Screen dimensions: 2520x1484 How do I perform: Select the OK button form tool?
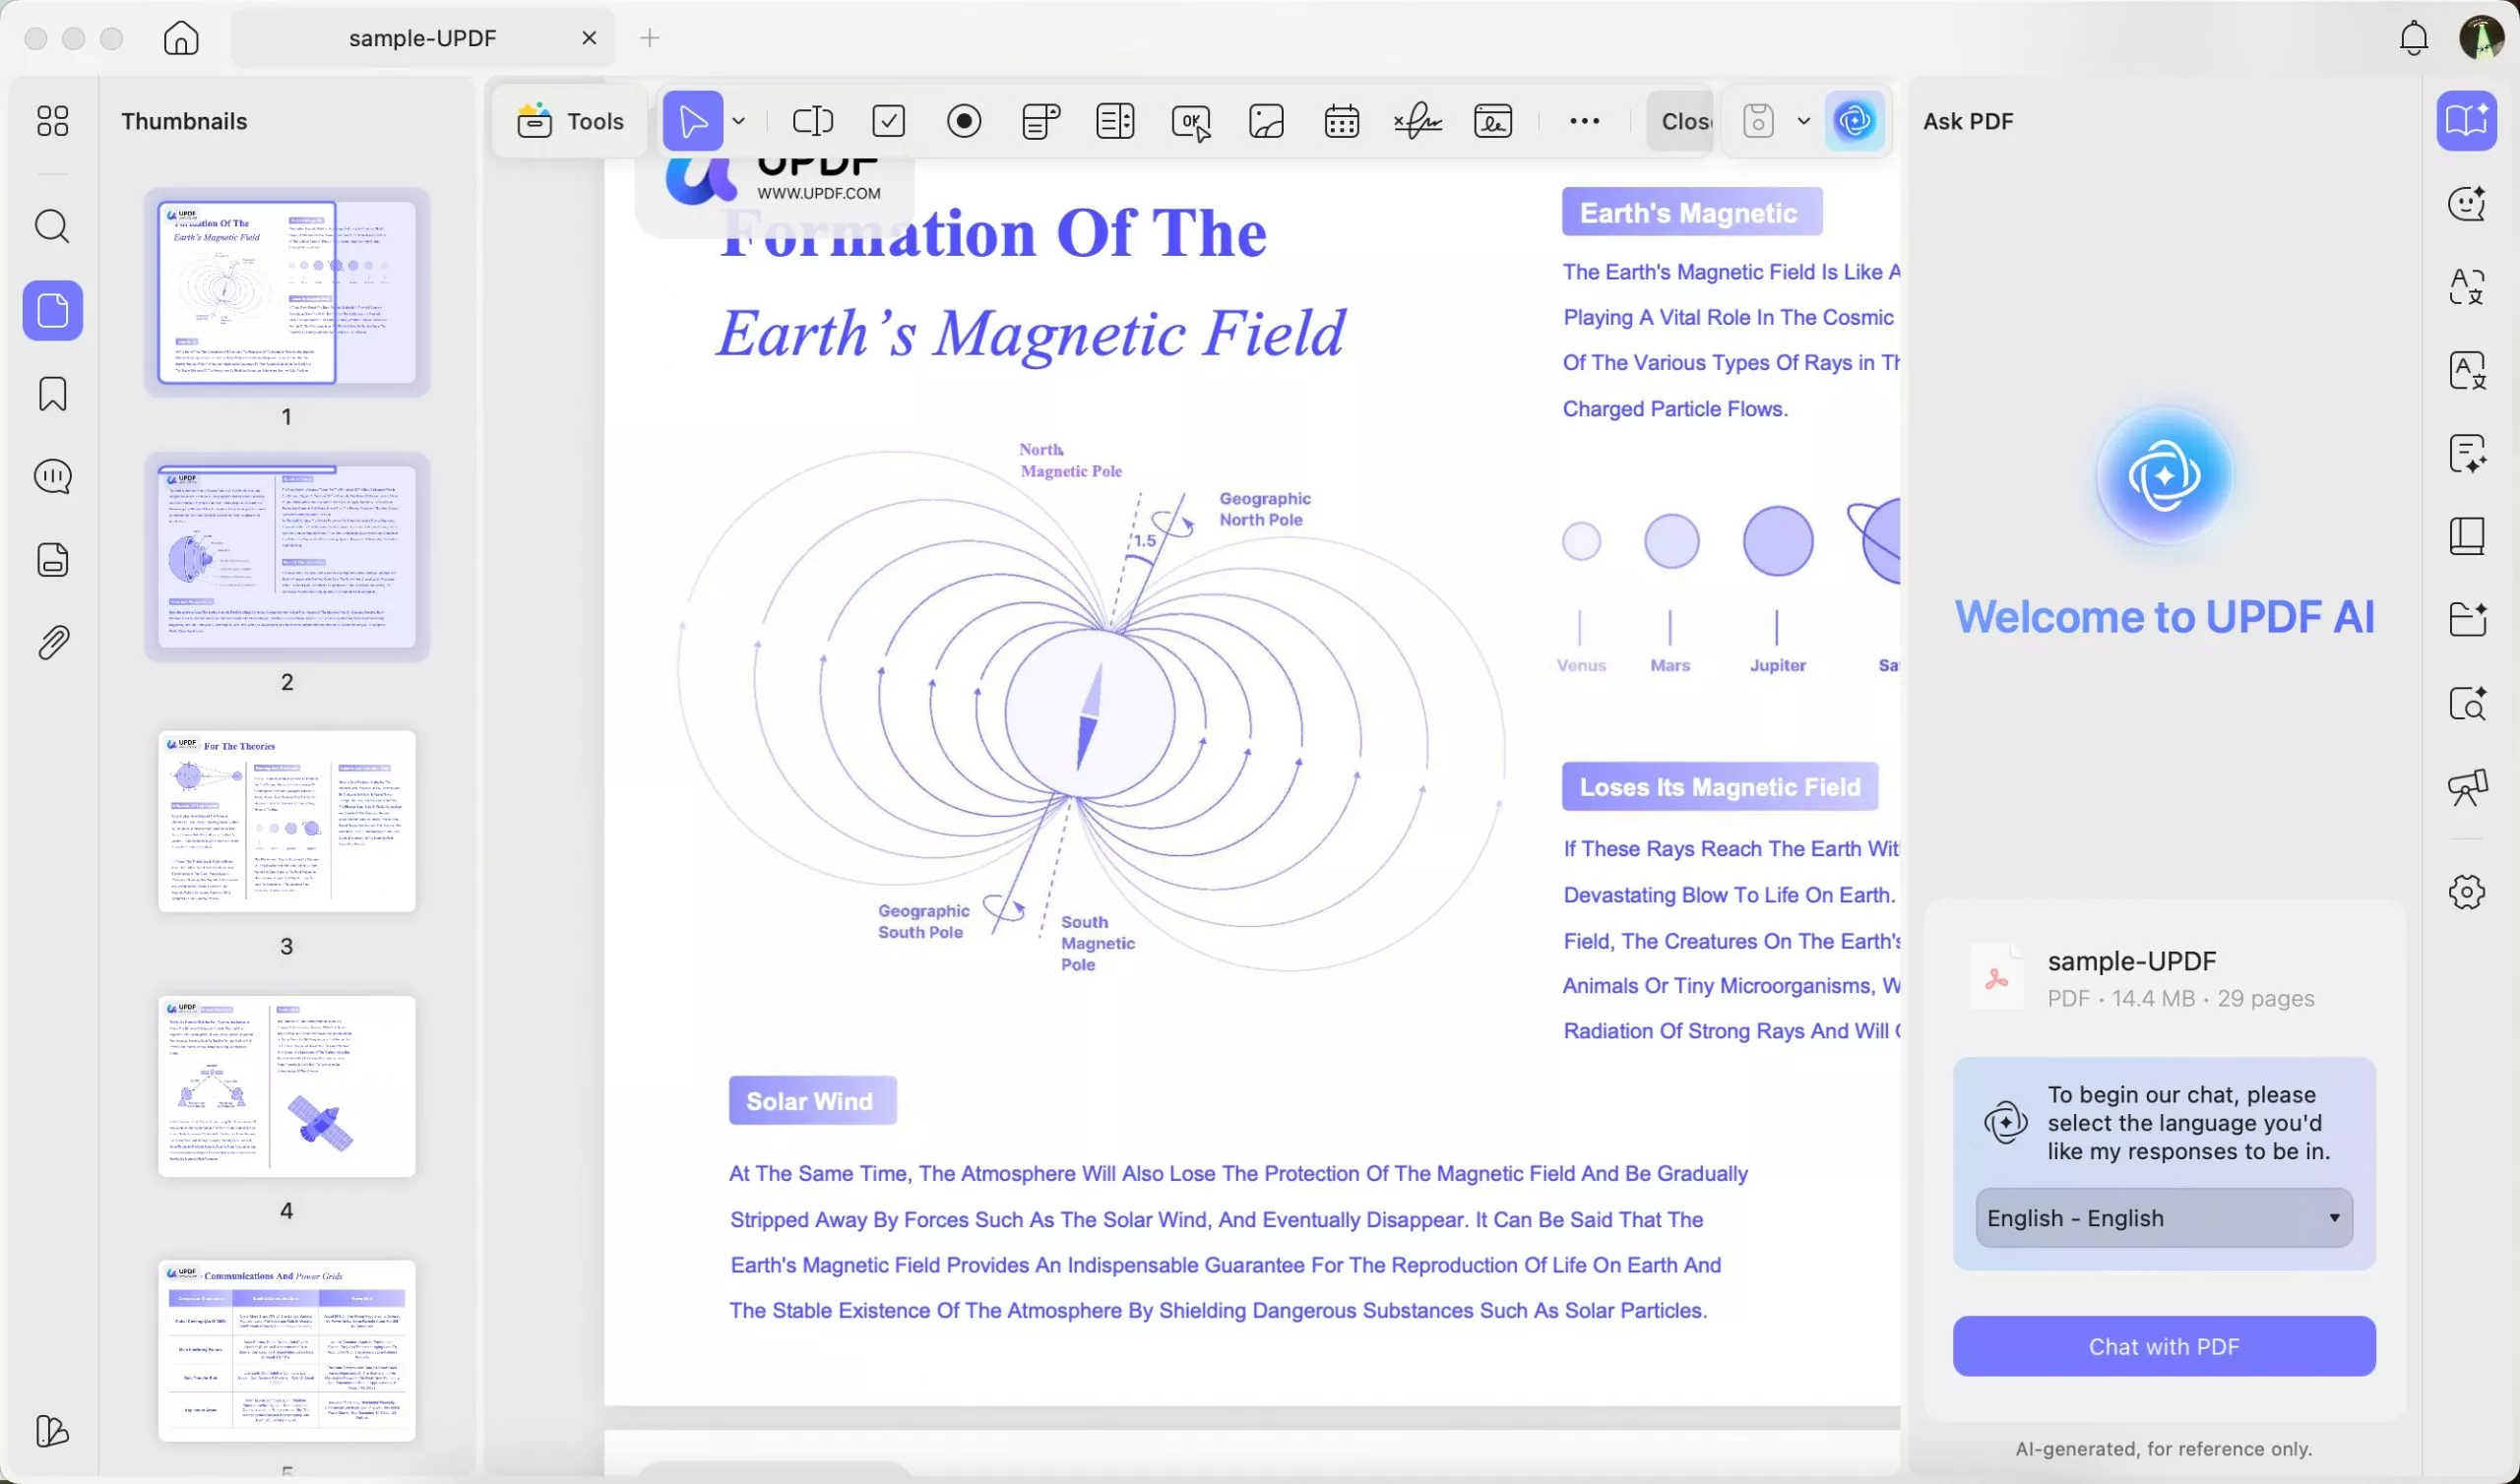coord(1190,122)
